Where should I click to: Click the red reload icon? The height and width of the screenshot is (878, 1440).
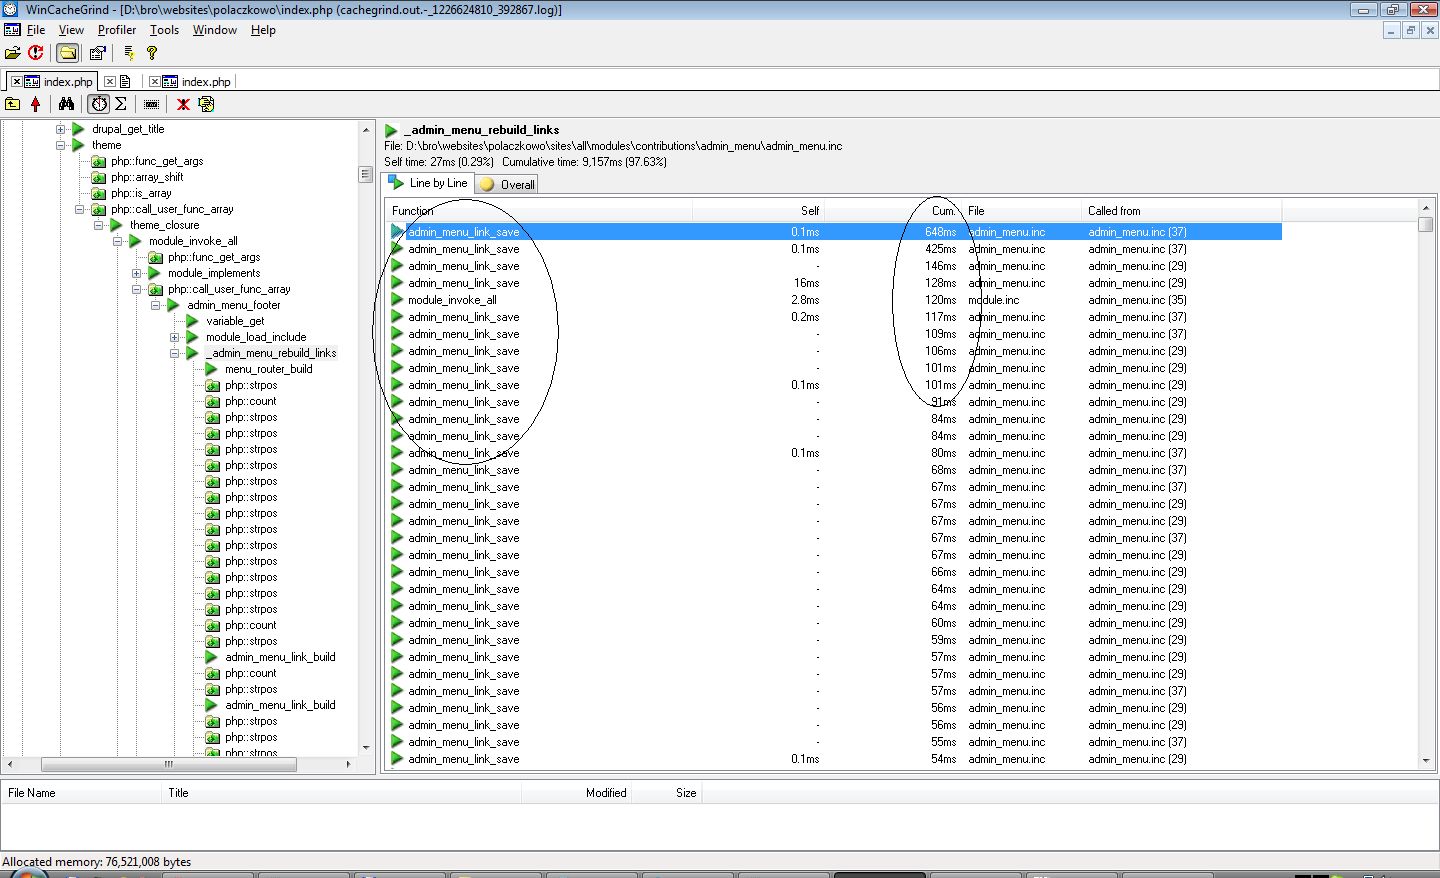(x=36, y=53)
